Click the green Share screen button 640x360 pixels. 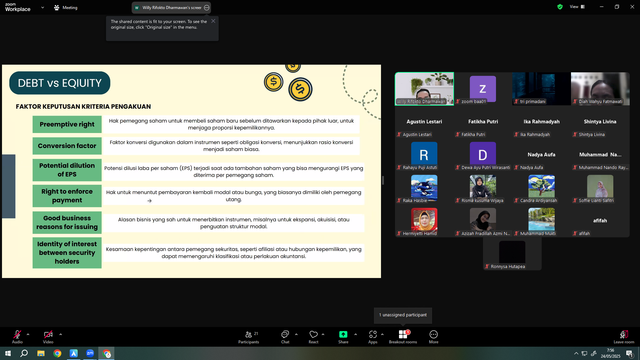pyautogui.click(x=343, y=337)
